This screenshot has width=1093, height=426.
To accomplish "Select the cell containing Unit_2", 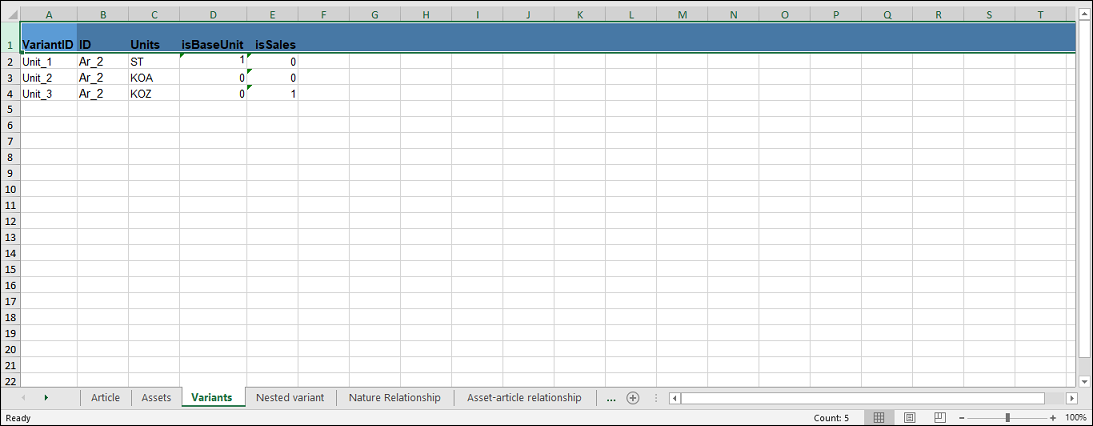I will (49, 77).
